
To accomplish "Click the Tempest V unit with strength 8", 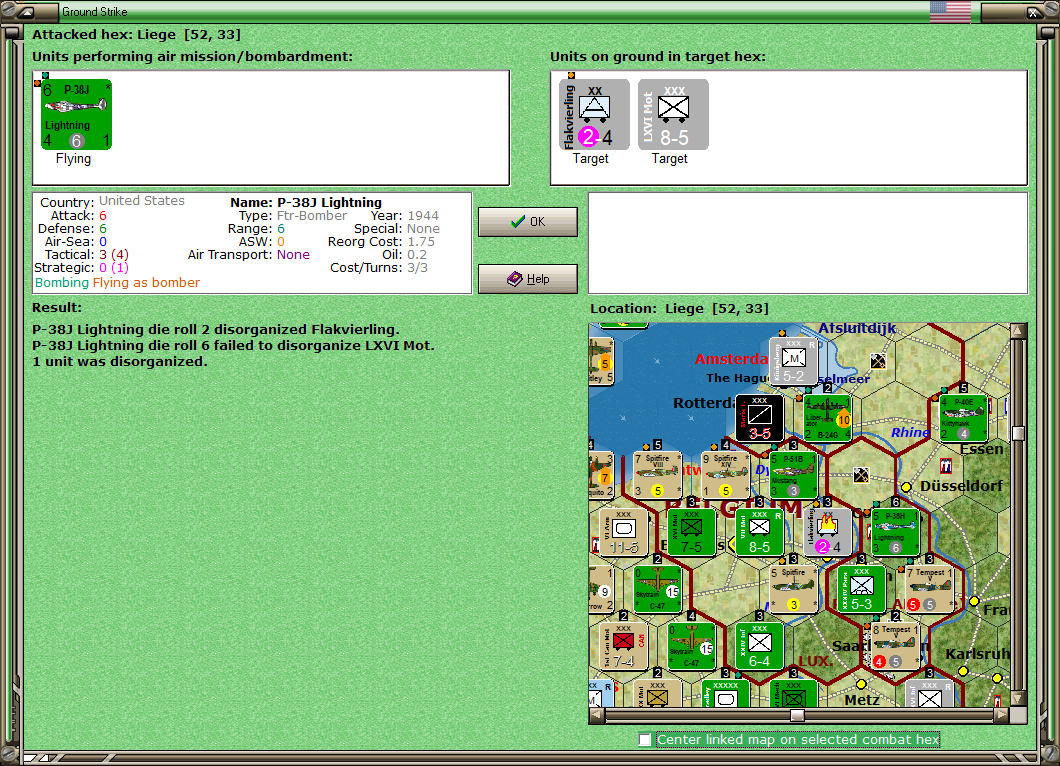I will 896,646.
